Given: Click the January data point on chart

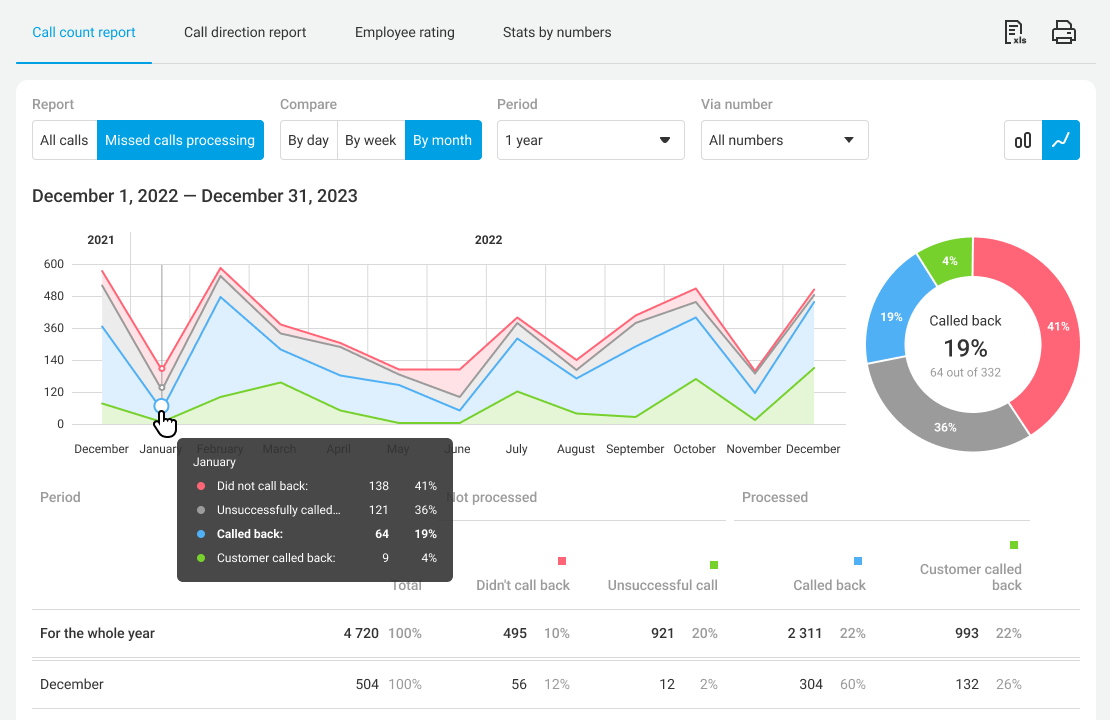Looking at the screenshot, I should 162,406.
